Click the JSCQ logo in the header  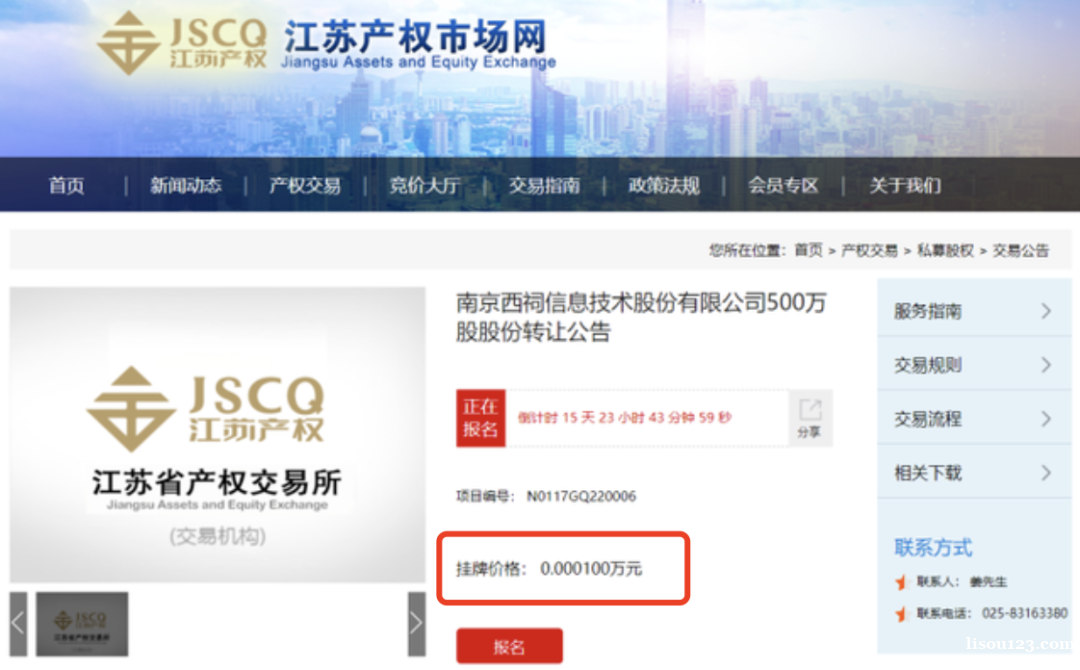point(182,43)
